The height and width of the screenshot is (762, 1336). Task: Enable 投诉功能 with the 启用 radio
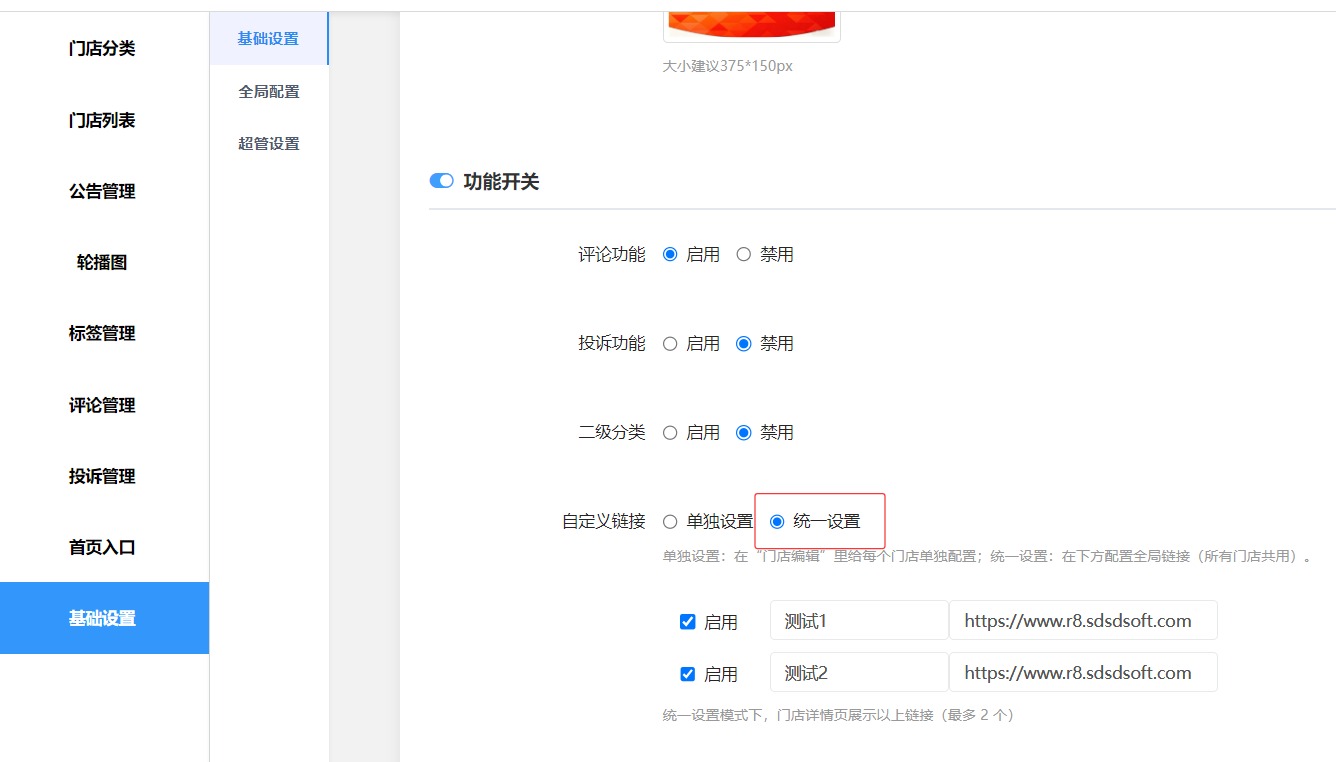(670, 344)
